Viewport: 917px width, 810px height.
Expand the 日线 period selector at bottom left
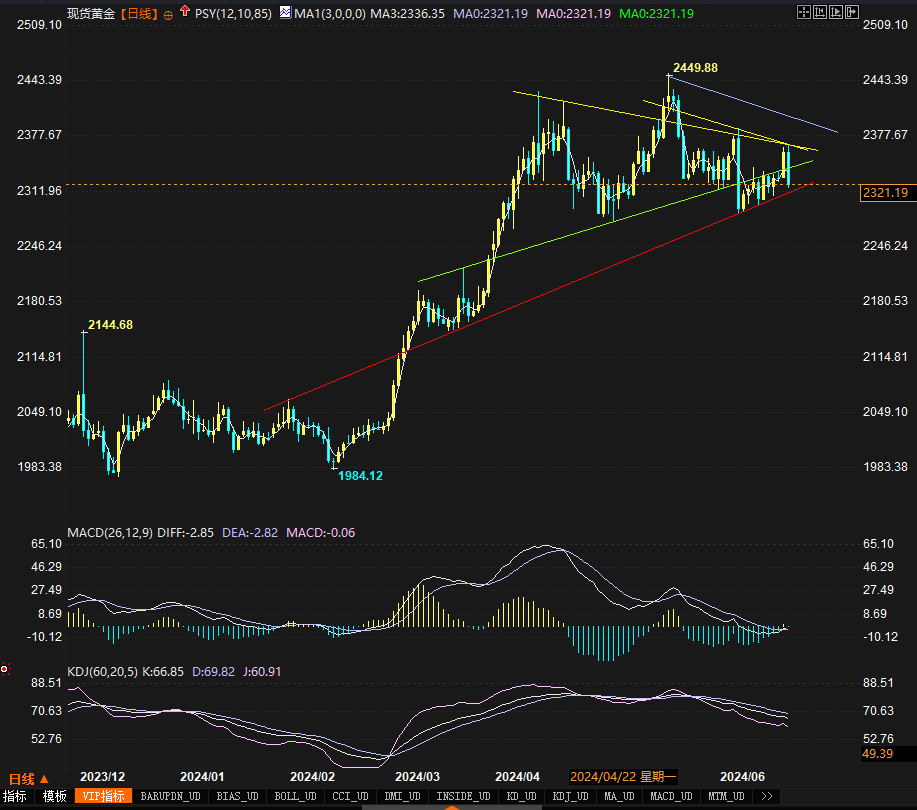pyautogui.click(x=29, y=778)
